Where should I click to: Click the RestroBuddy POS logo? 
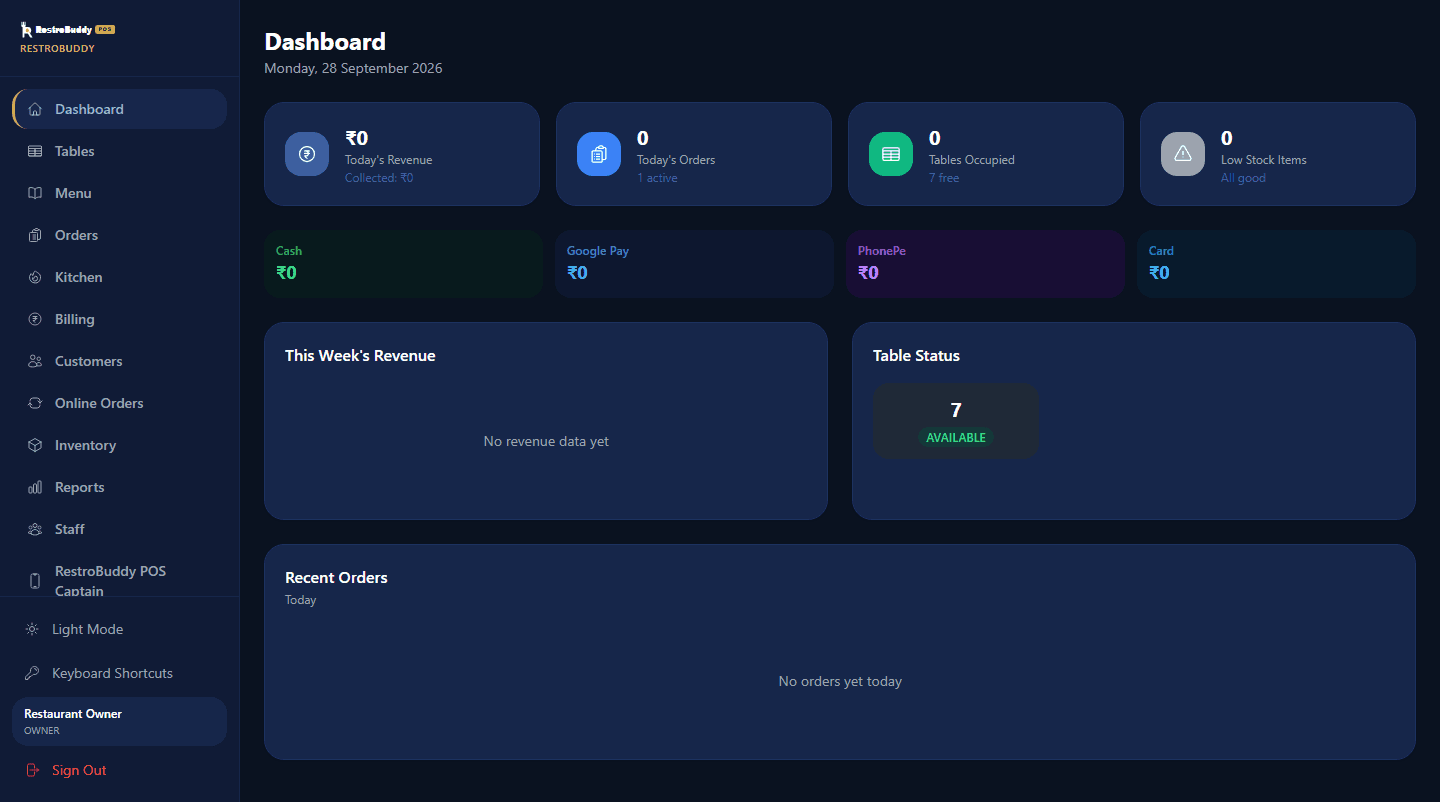click(67, 30)
